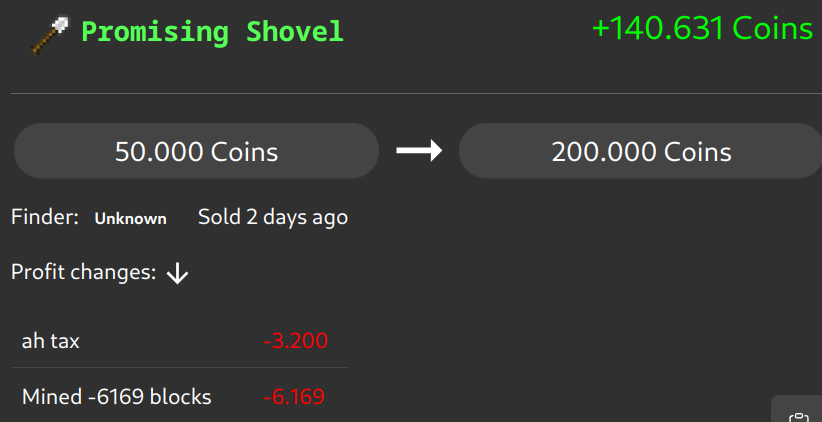Select the Mined -6169 blocks row

click(116, 397)
